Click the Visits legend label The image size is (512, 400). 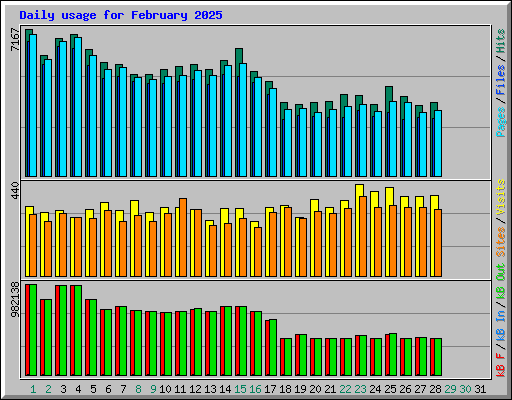(x=501, y=197)
